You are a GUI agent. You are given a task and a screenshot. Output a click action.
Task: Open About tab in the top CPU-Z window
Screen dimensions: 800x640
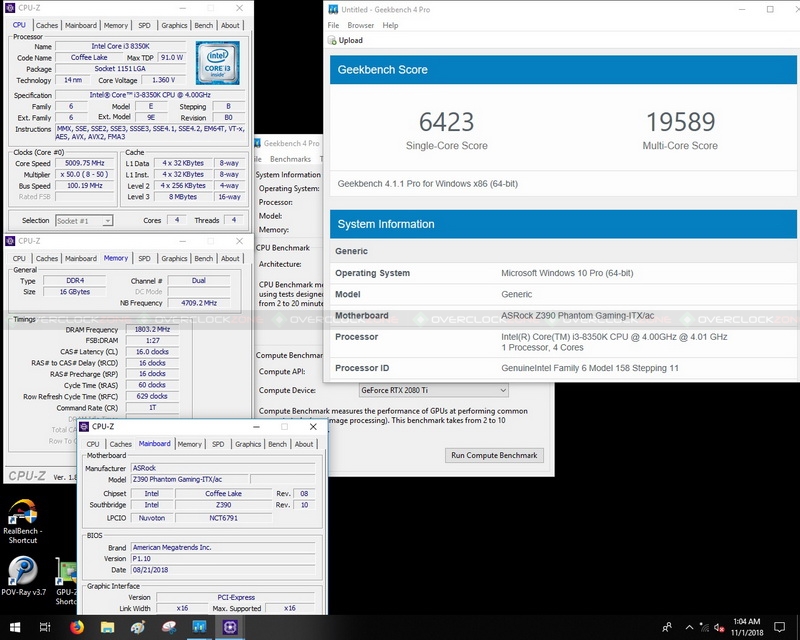230,25
